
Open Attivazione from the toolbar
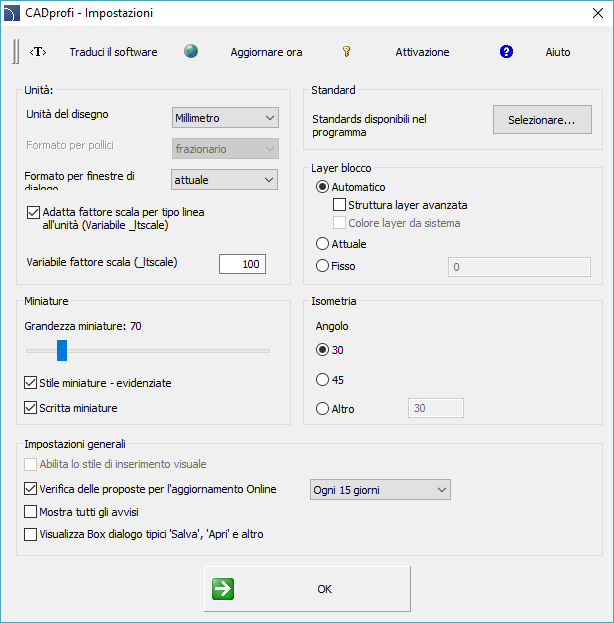(x=422, y=52)
